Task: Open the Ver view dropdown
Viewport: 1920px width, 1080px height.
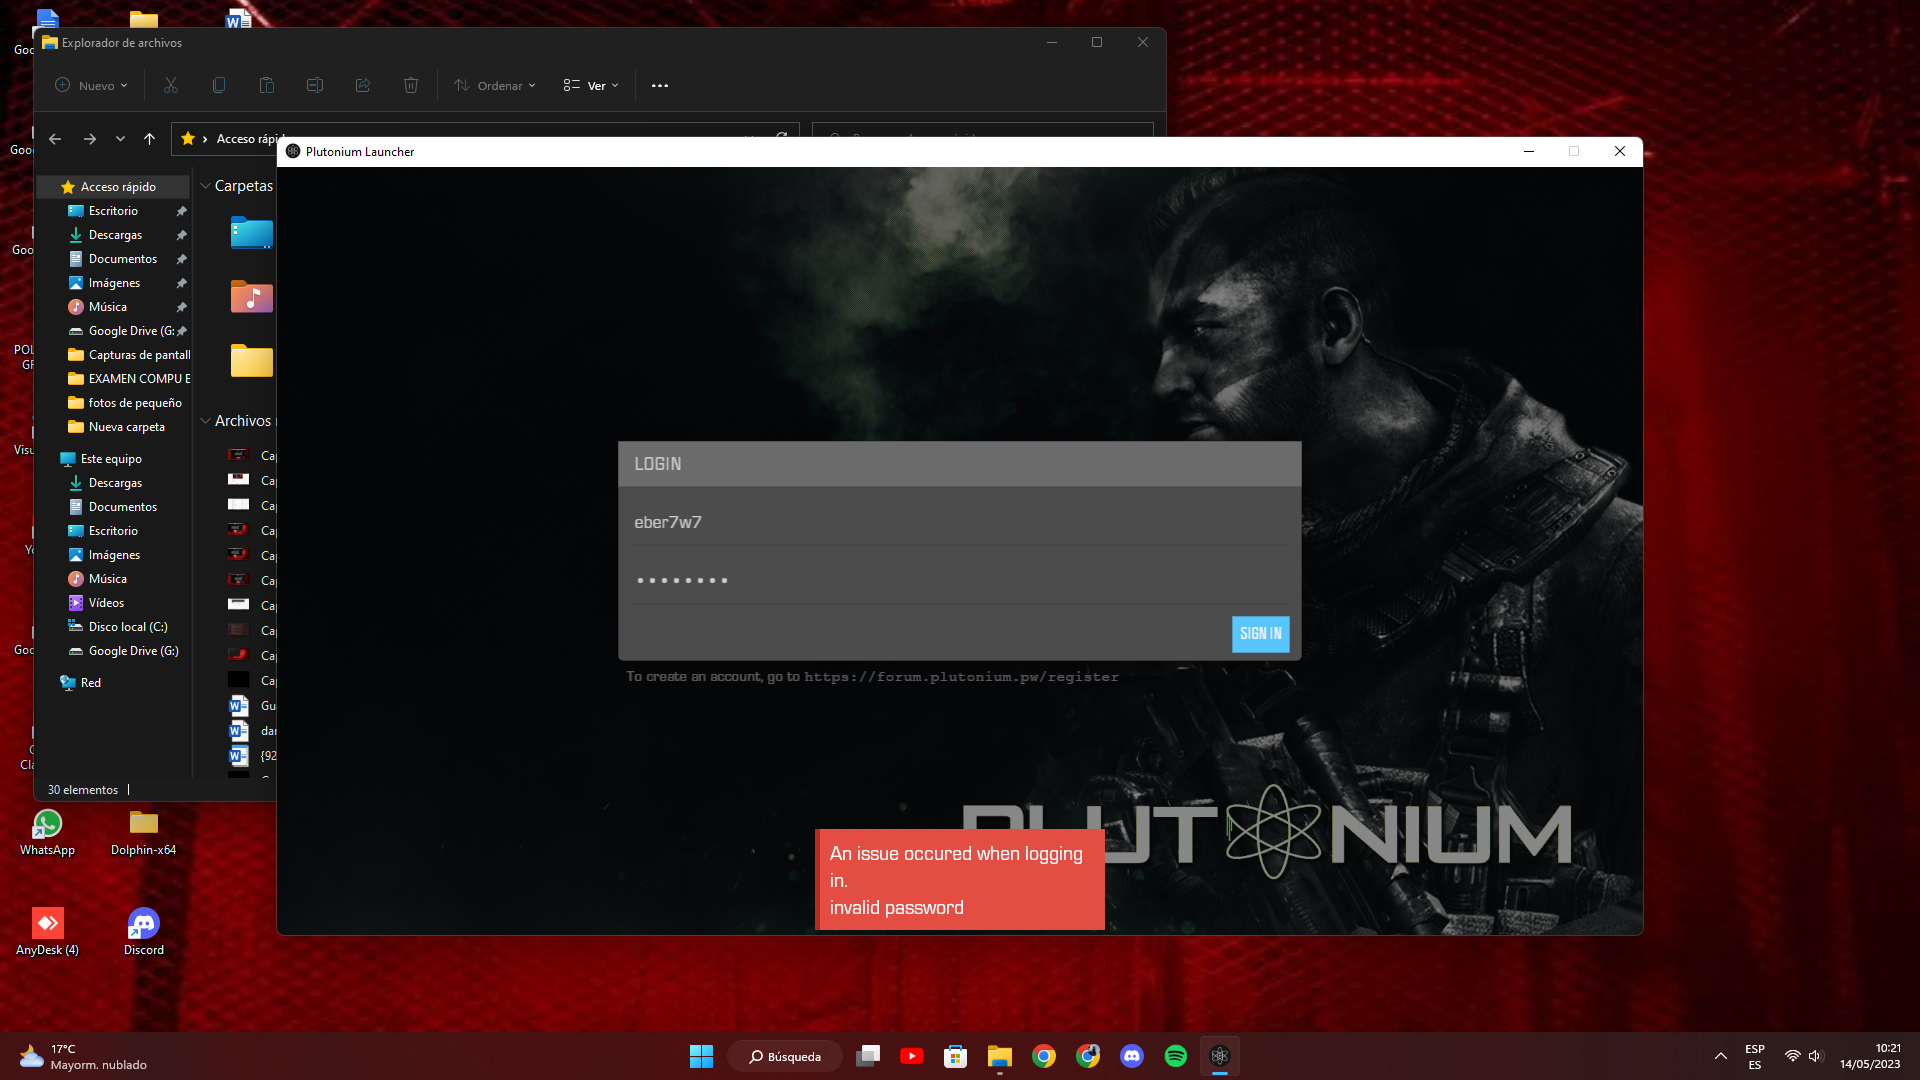Action: [591, 85]
